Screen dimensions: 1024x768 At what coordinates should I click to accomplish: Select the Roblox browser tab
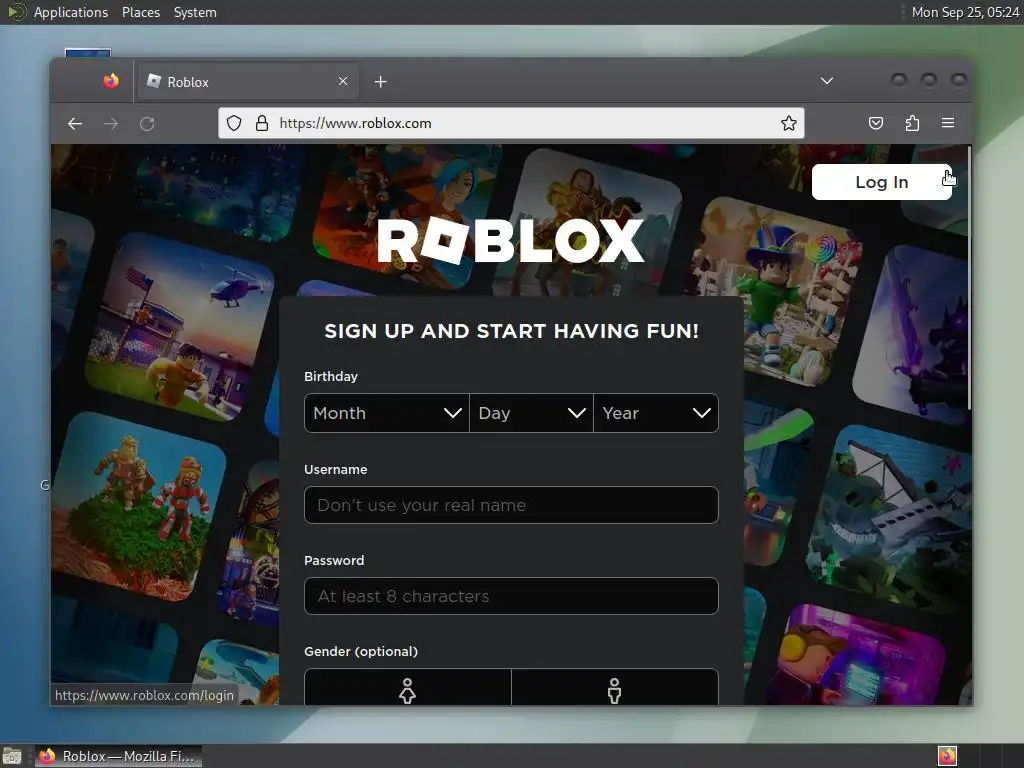click(248, 82)
